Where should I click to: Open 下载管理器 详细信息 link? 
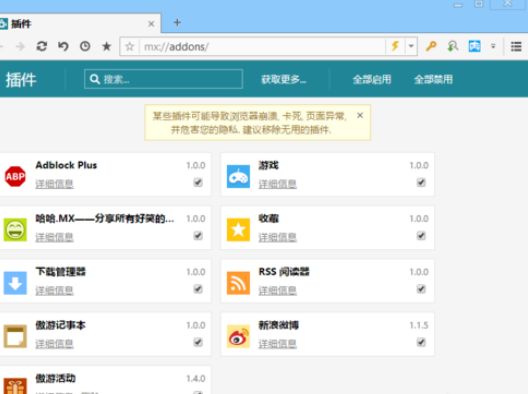[54, 290]
